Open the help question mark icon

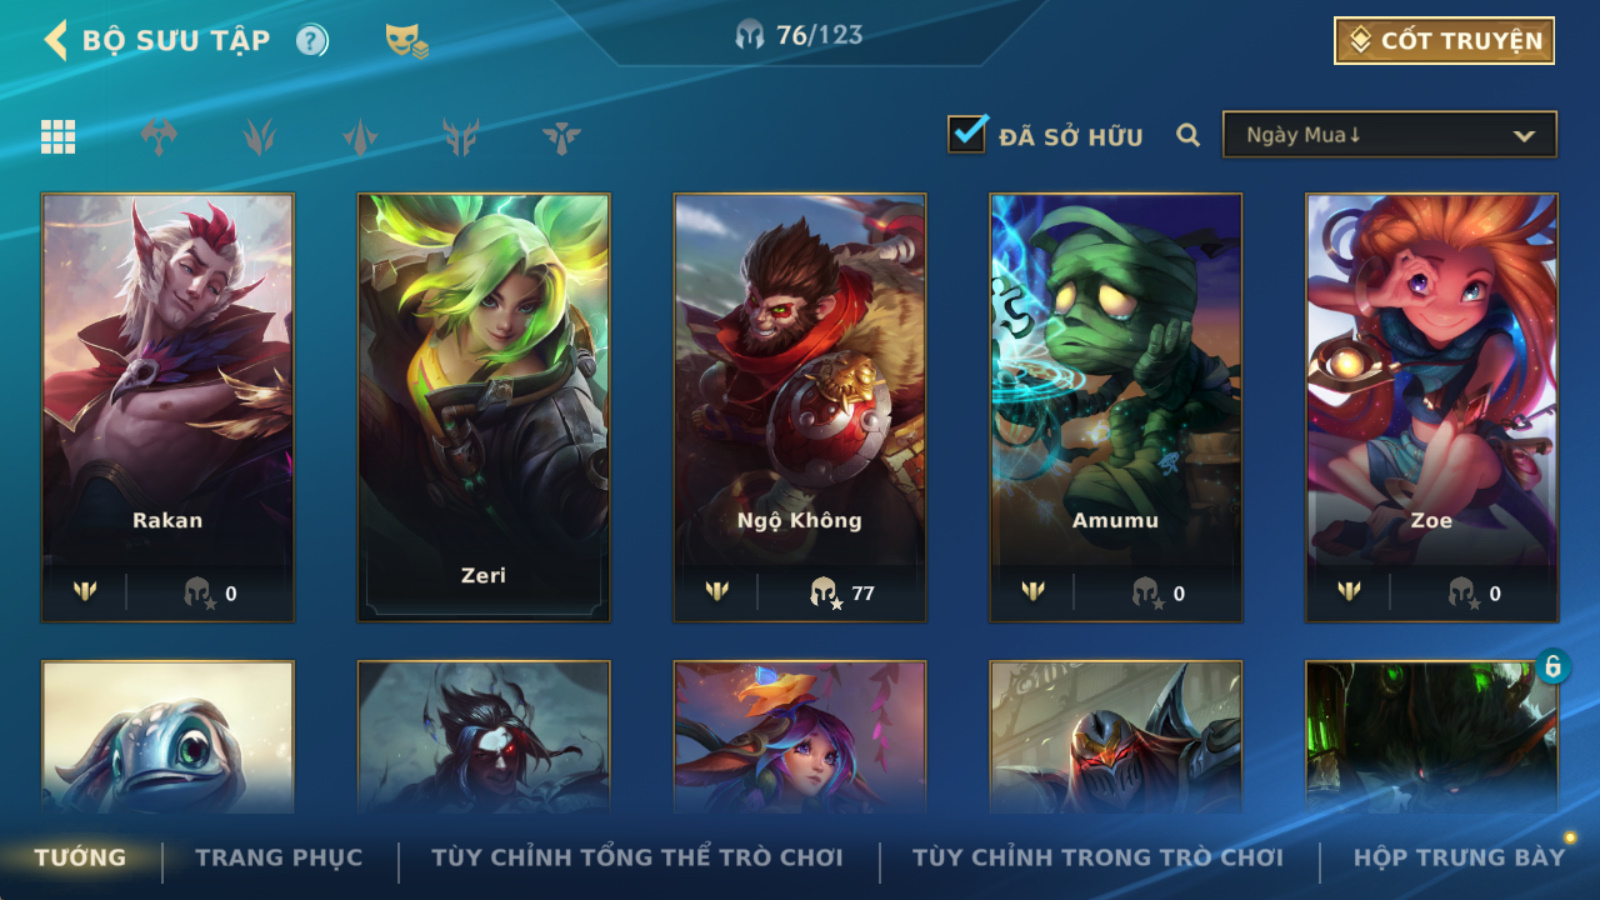312,40
